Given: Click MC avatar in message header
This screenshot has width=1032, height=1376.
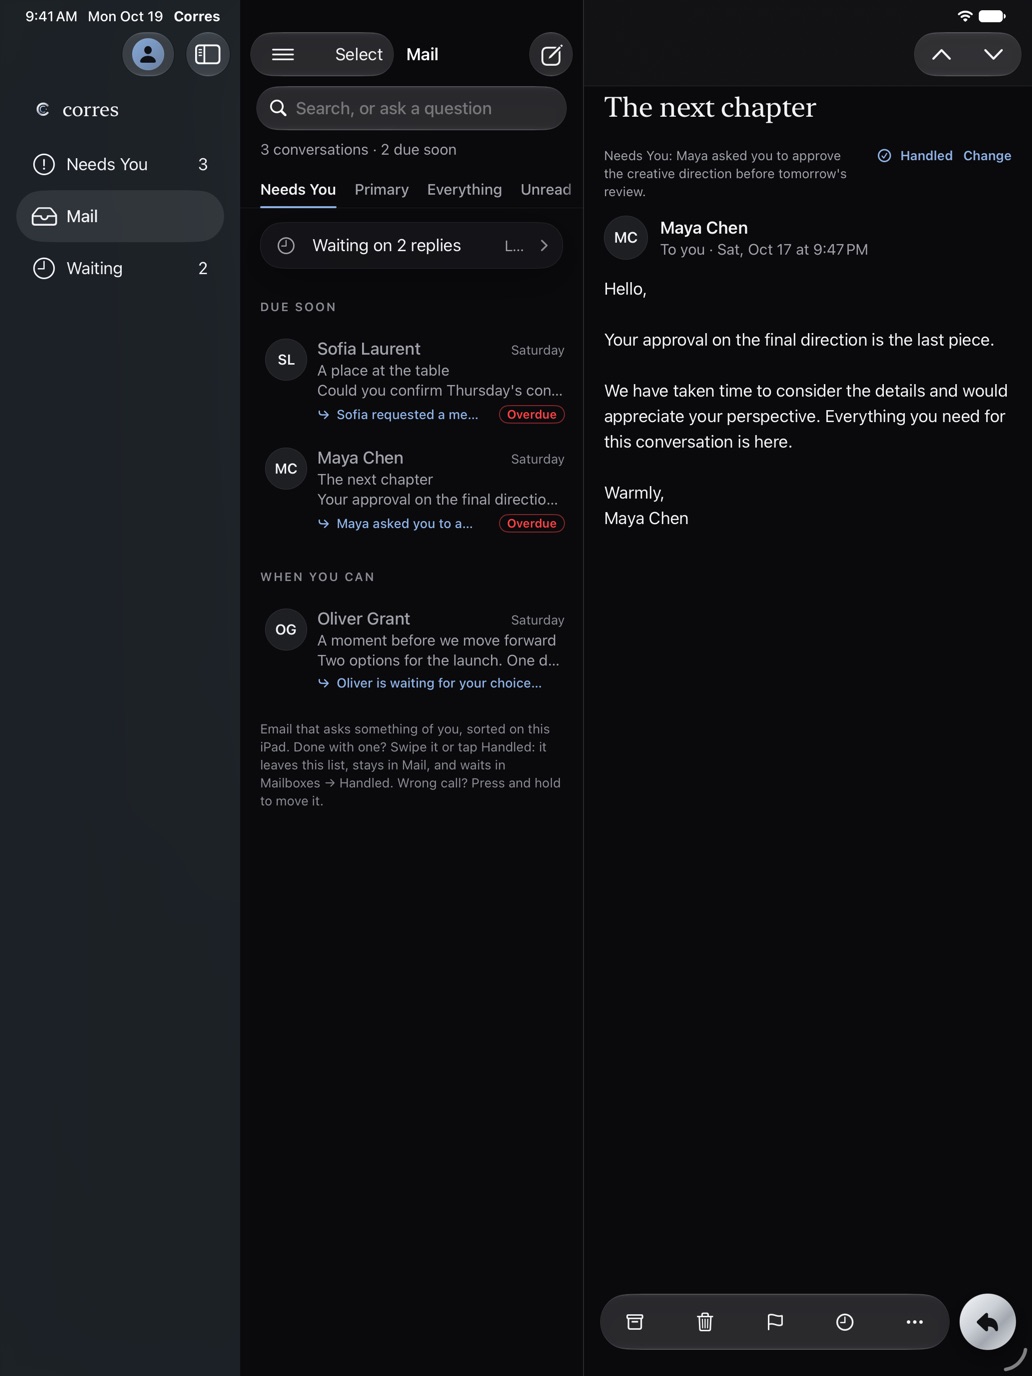Looking at the screenshot, I should [x=626, y=238].
